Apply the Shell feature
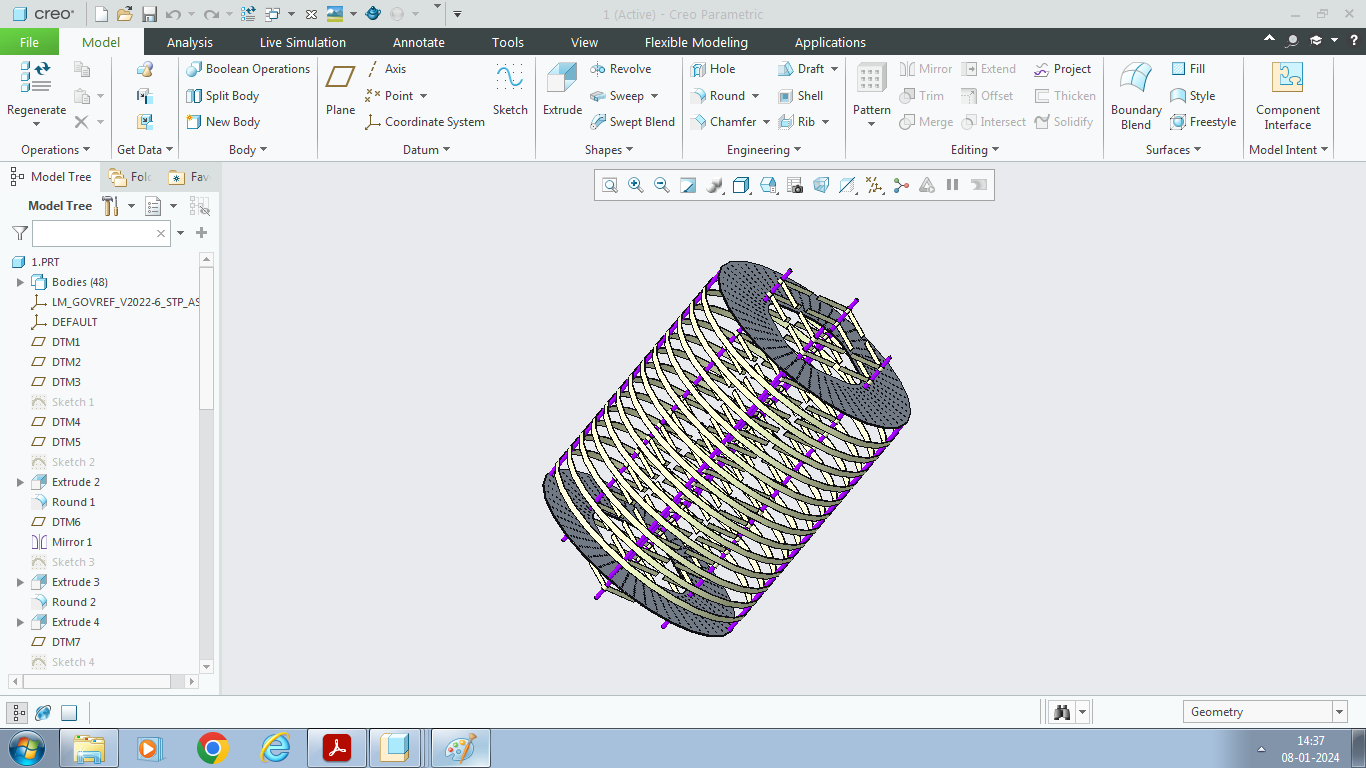Viewport: 1366px width, 768px height. (x=800, y=96)
